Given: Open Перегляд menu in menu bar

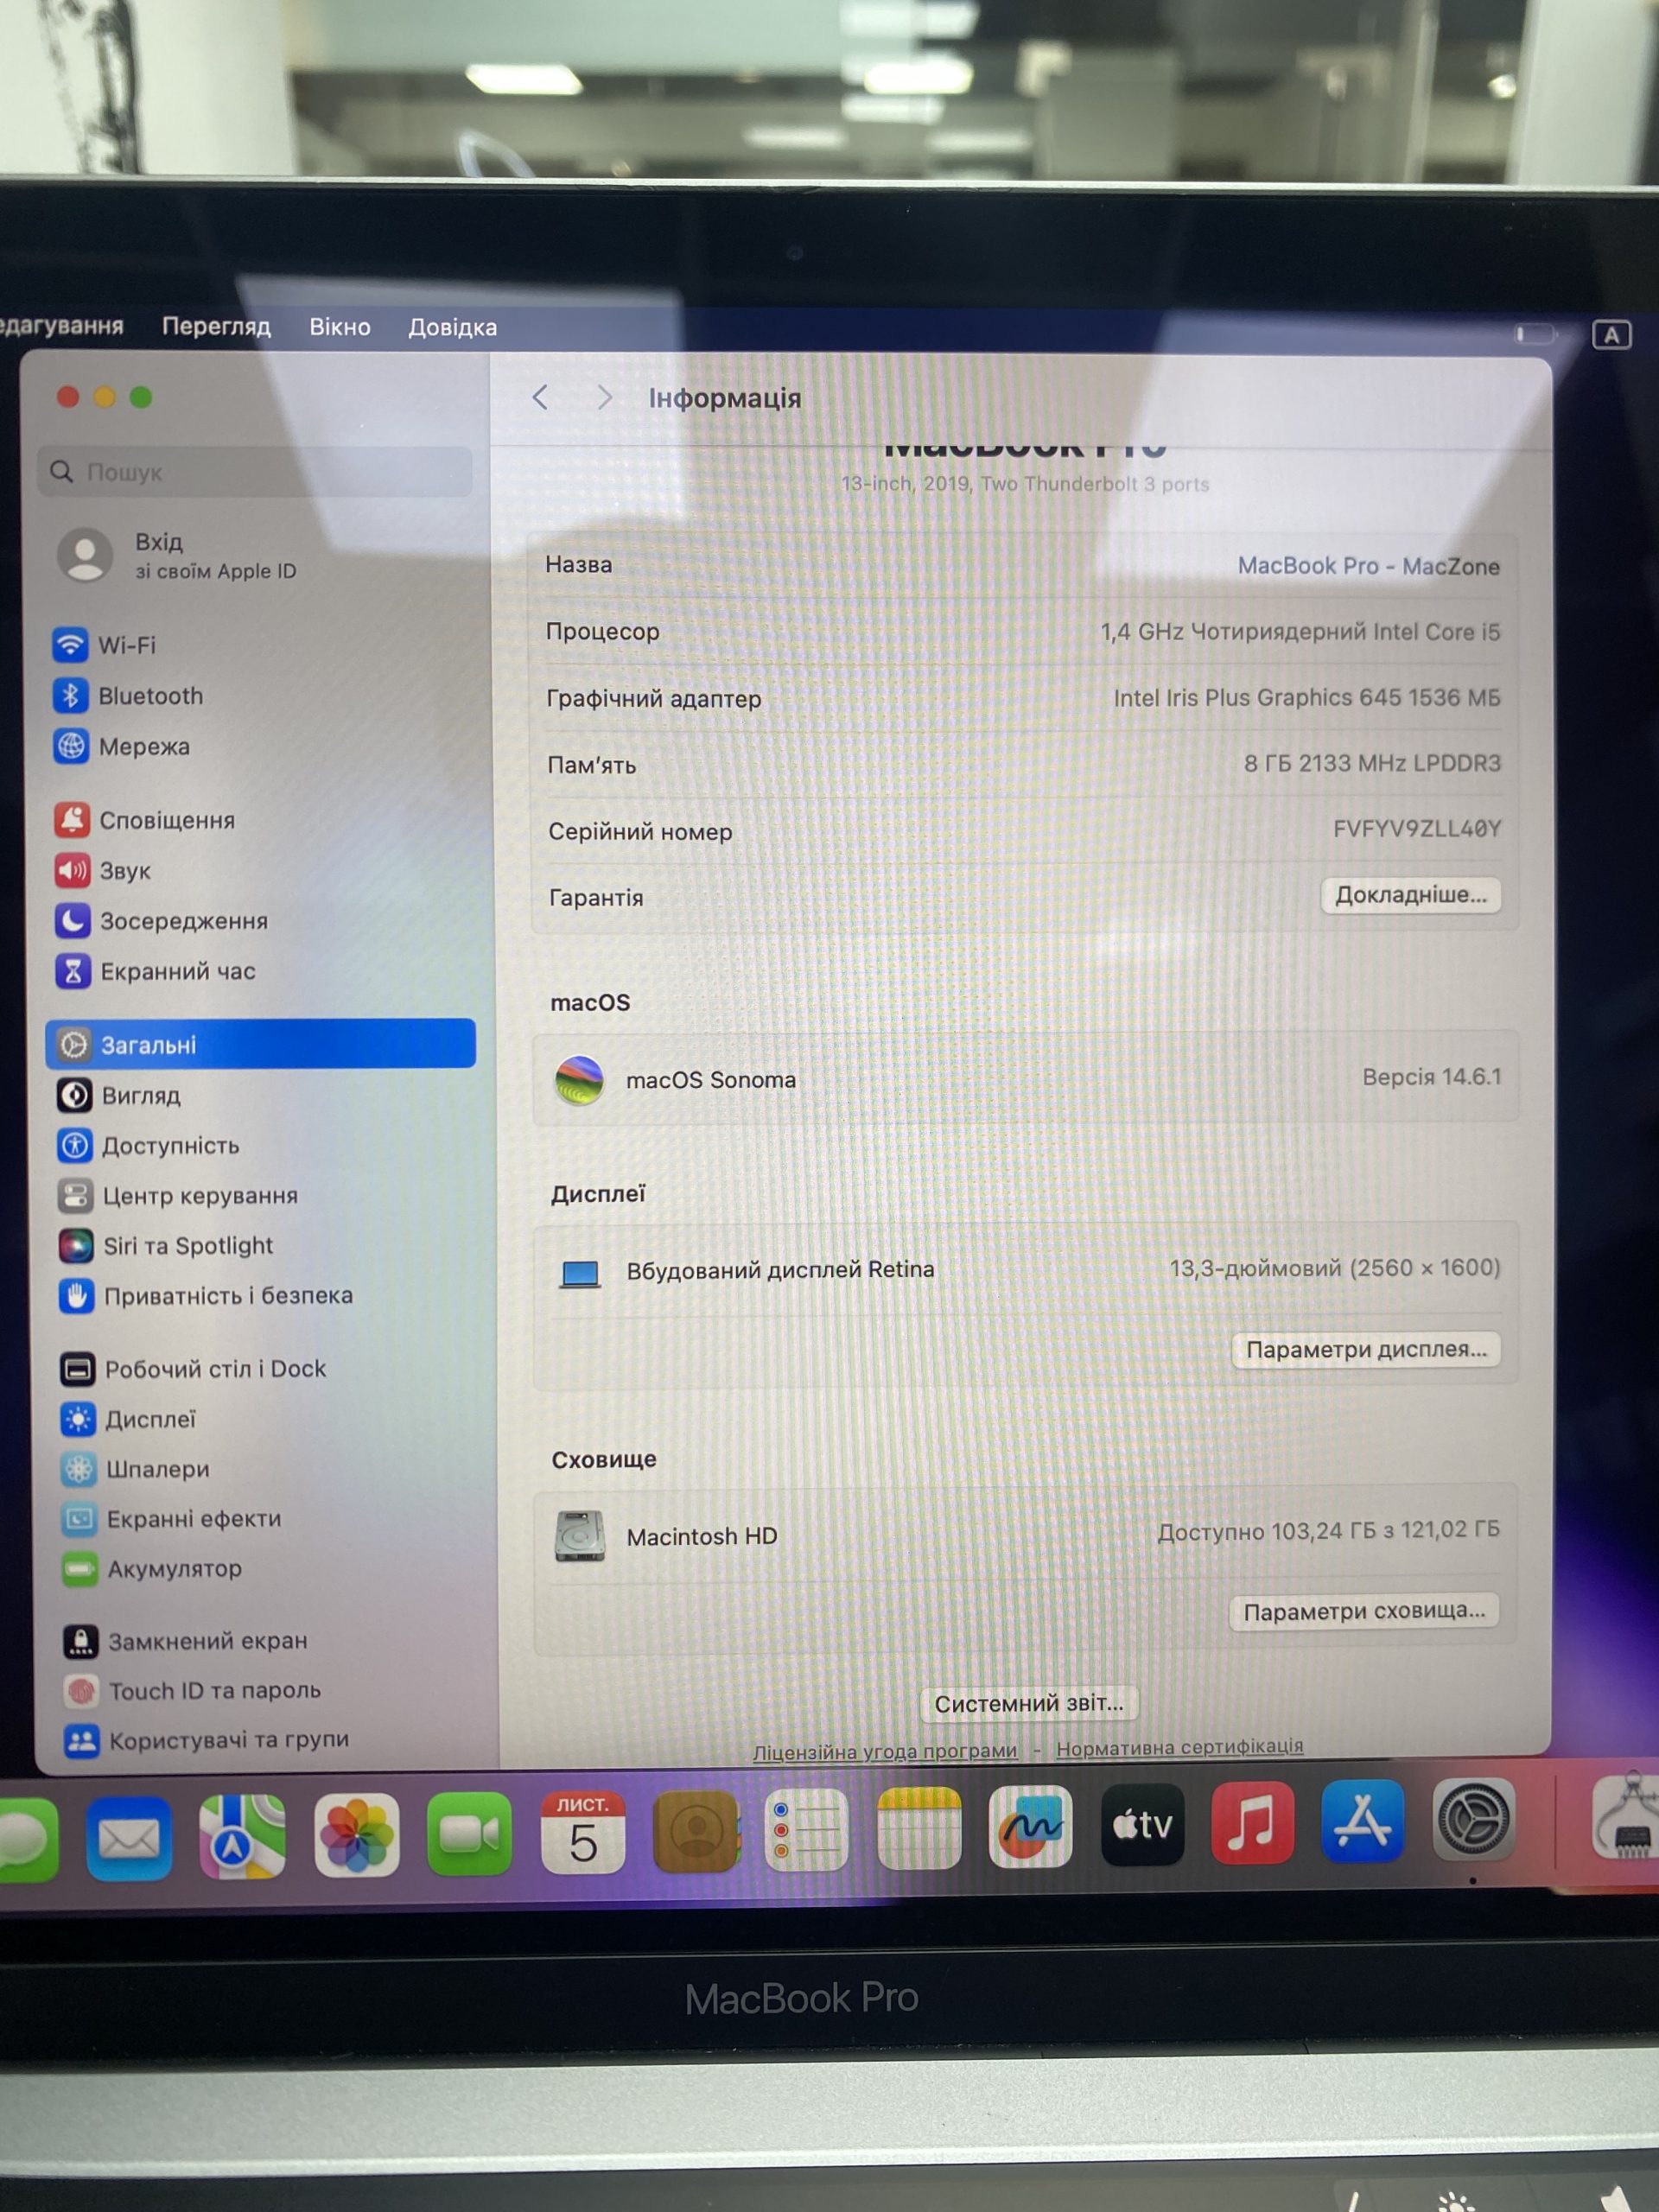Looking at the screenshot, I should tap(216, 326).
